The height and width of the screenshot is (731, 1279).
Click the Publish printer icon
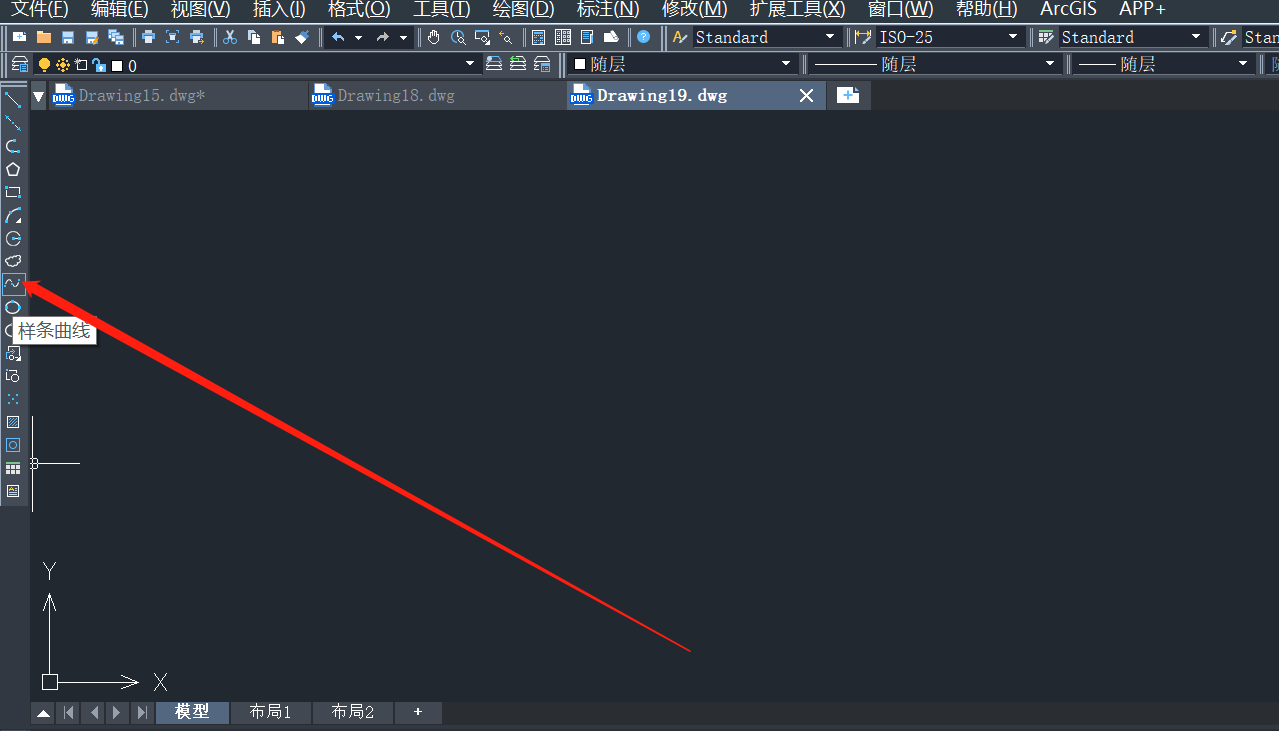click(196, 37)
